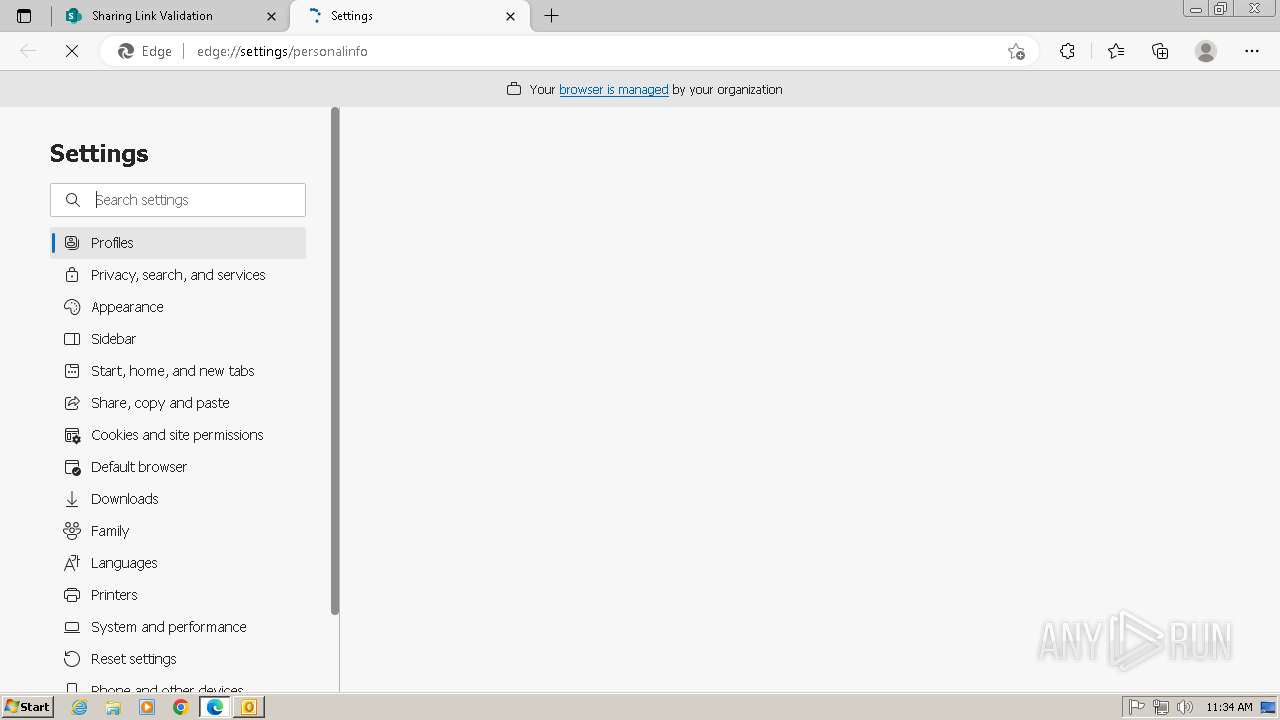Open the Collections icon
The height and width of the screenshot is (720, 1280).
point(1160,51)
